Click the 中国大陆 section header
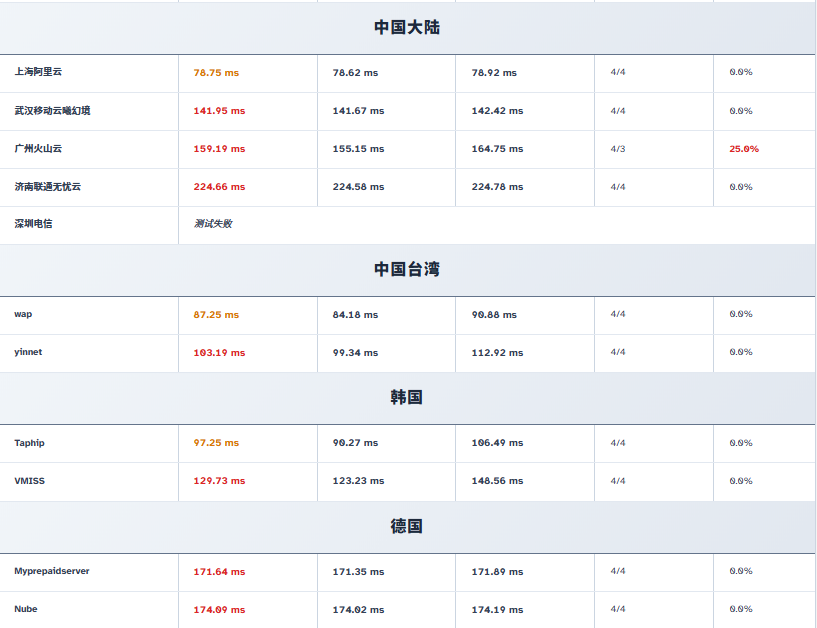Screen dimensions: 817x628 coord(407,28)
